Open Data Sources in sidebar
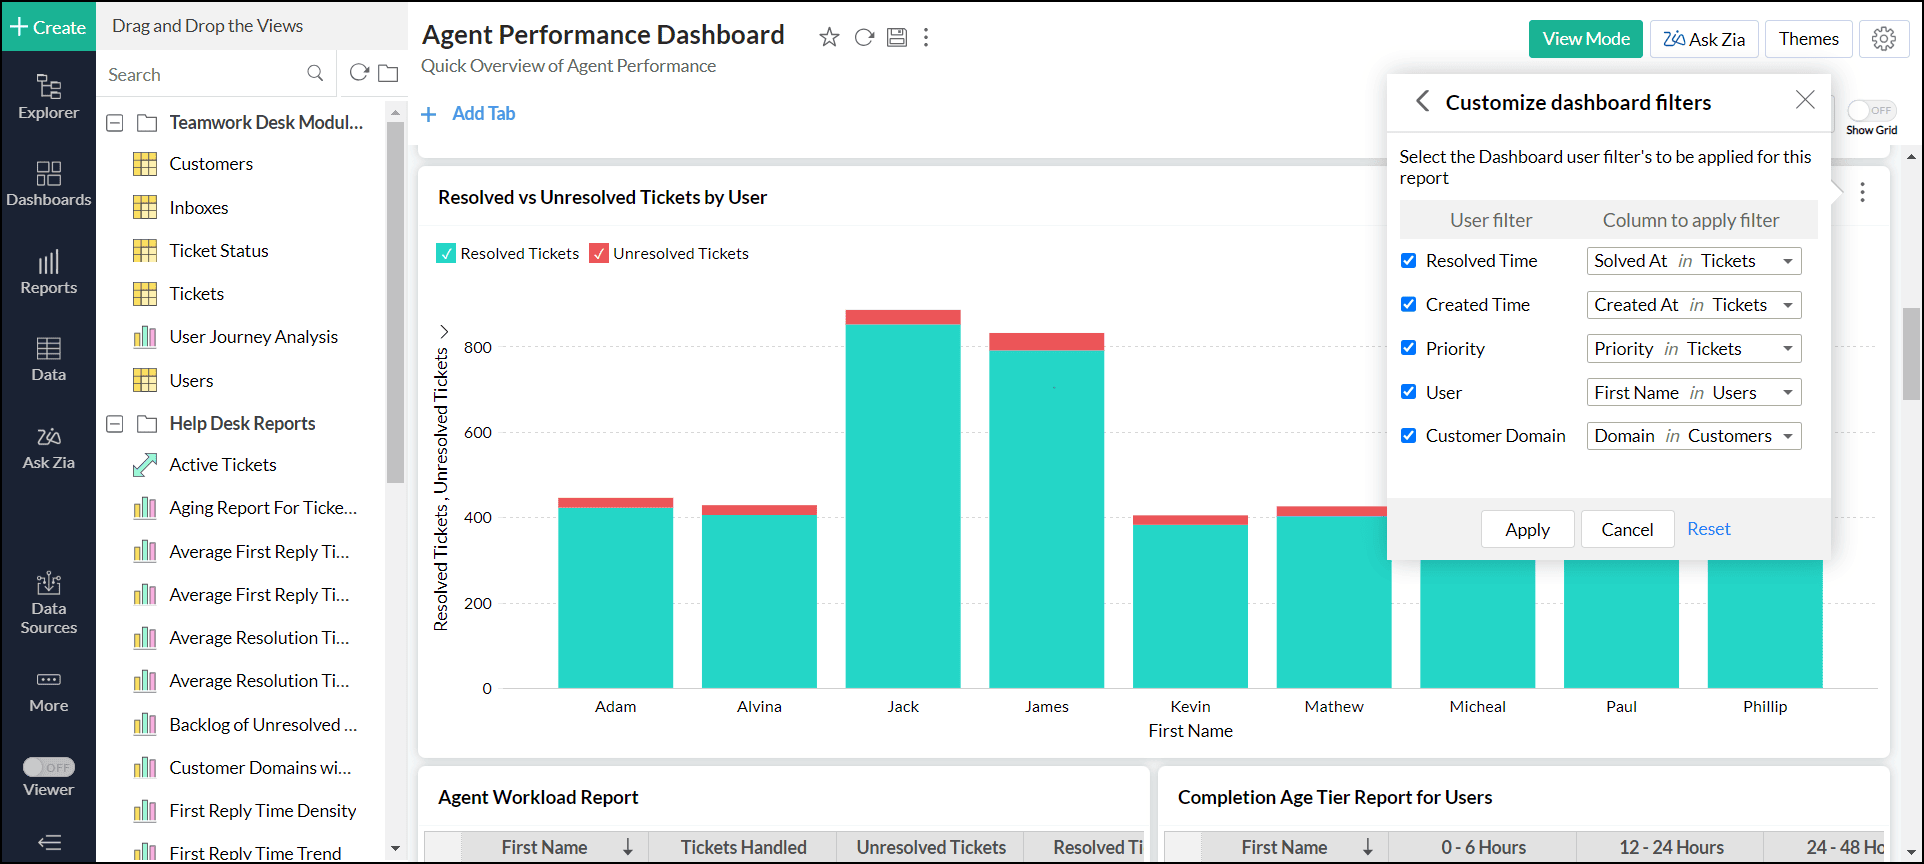1924x864 pixels. pos(48,603)
